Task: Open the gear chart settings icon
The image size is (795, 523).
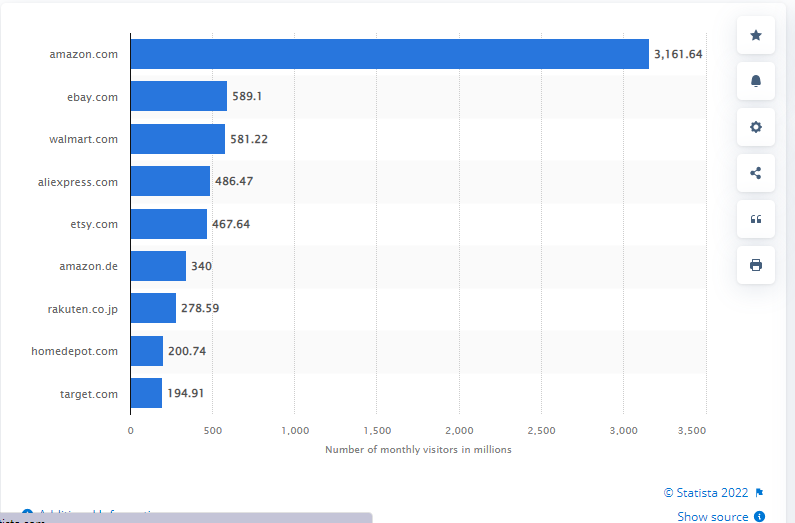Action: coord(755,127)
